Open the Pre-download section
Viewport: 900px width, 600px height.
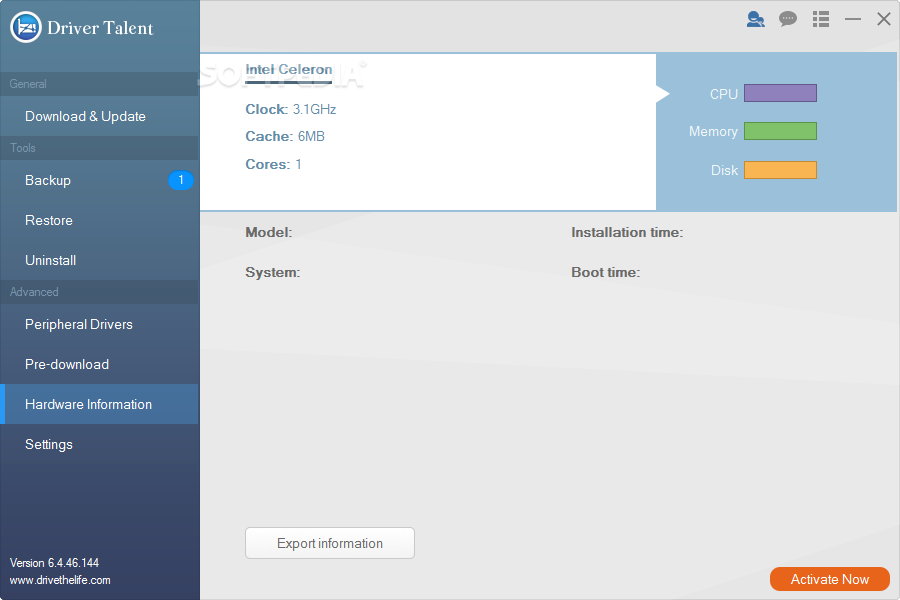[100, 365]
